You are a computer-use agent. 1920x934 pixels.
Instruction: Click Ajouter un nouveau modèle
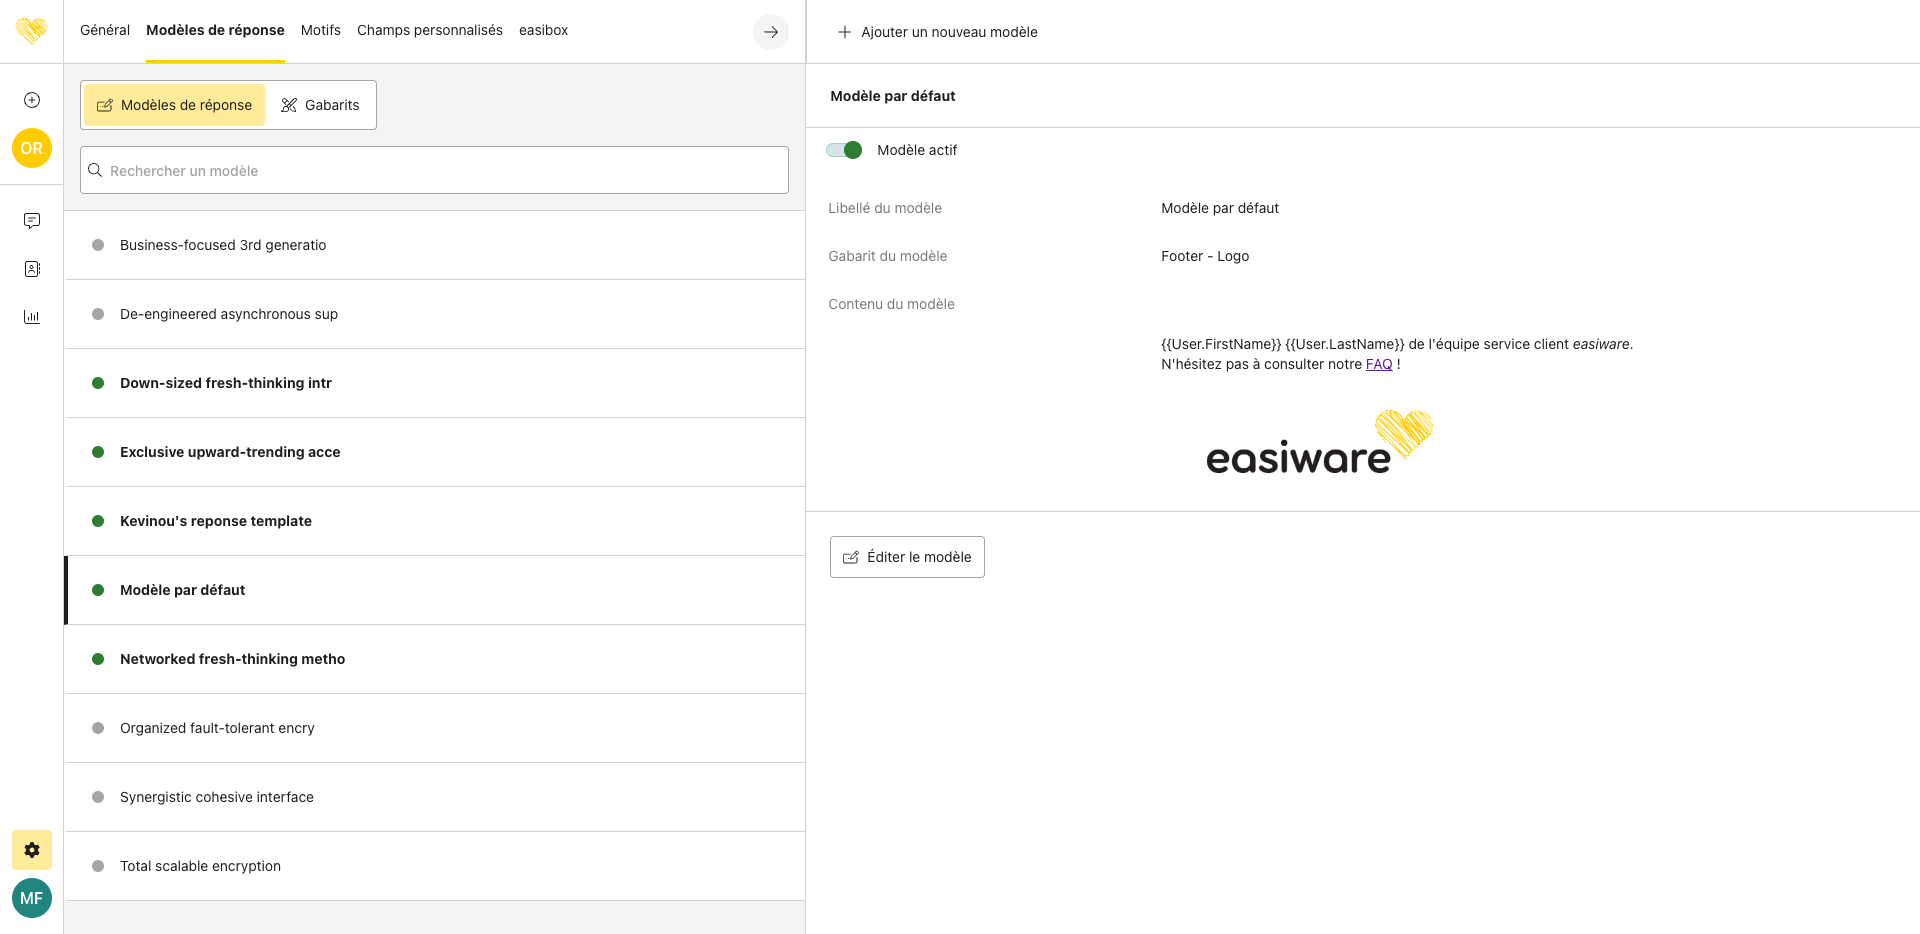(937, 32)
